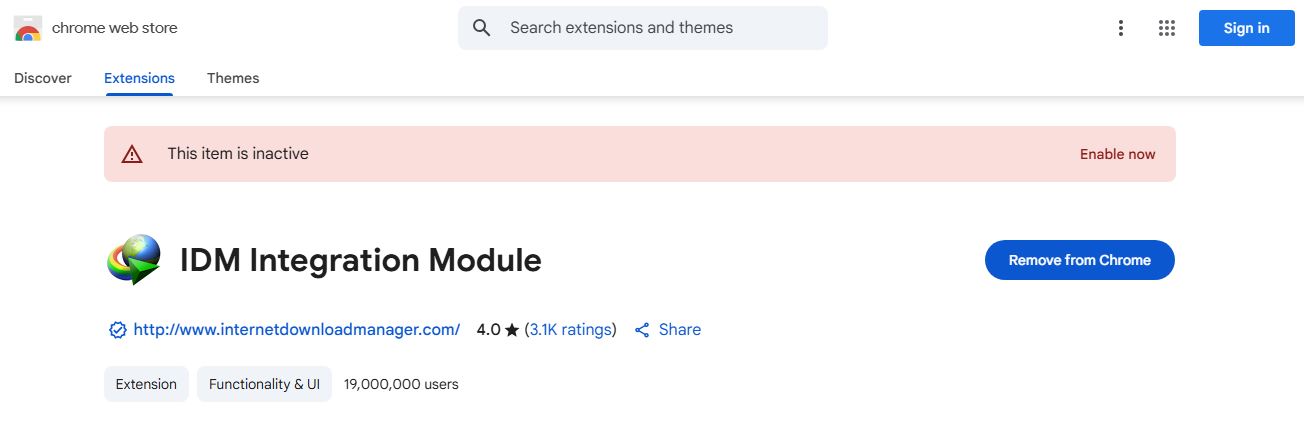Click the verified publisher badge icon
The image size is (1304, 445).
click(x=118, y=330)
